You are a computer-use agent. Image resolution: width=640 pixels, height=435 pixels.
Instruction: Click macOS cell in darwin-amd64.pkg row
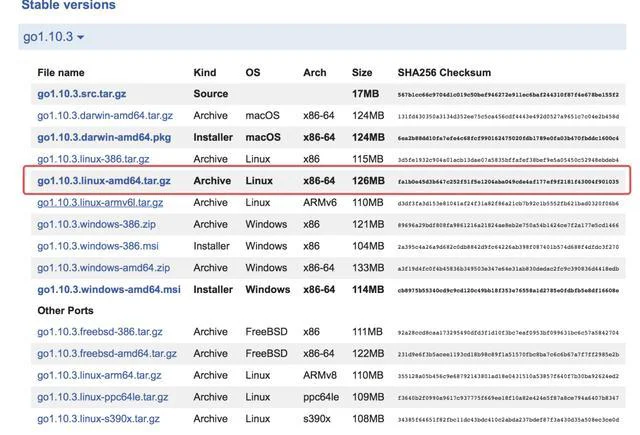pyautogui.click(x=263, y=138)
